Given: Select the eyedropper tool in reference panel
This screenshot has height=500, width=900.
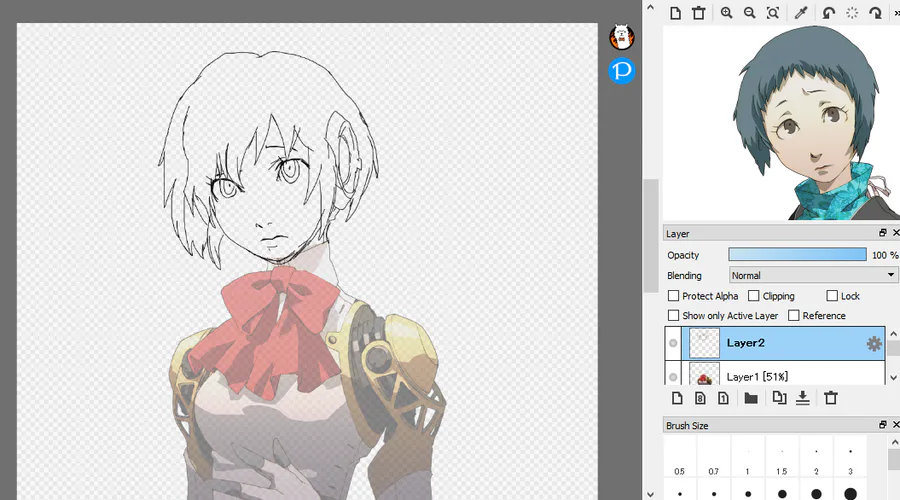Looking at the screenshot, I should (x=801, y=13).
